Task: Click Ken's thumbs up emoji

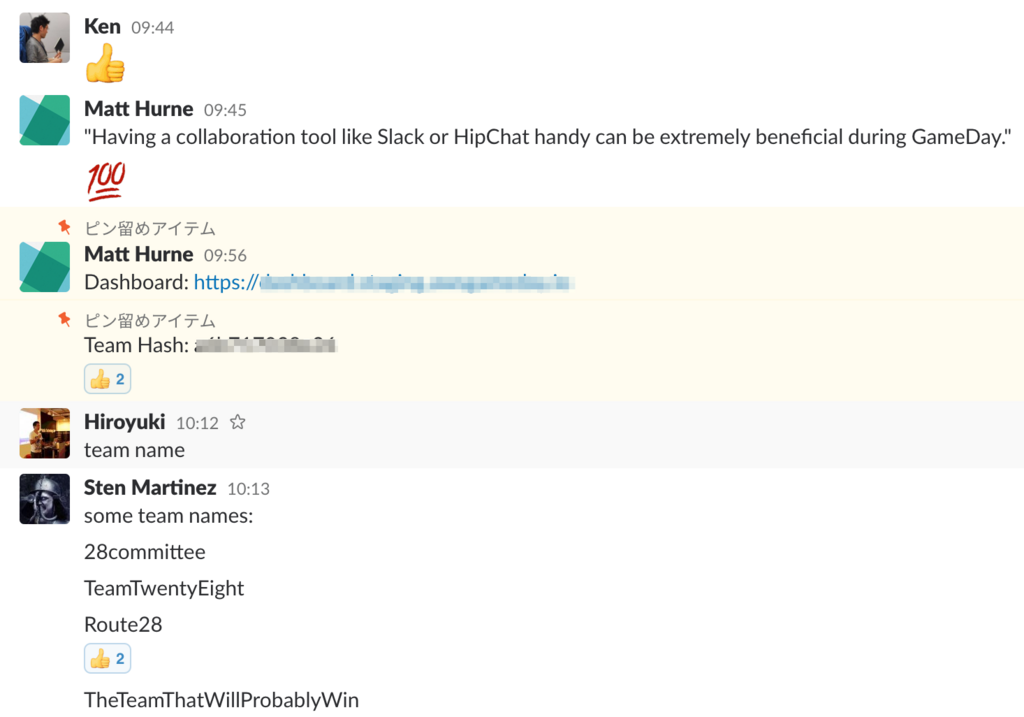Action: [105, 63]
